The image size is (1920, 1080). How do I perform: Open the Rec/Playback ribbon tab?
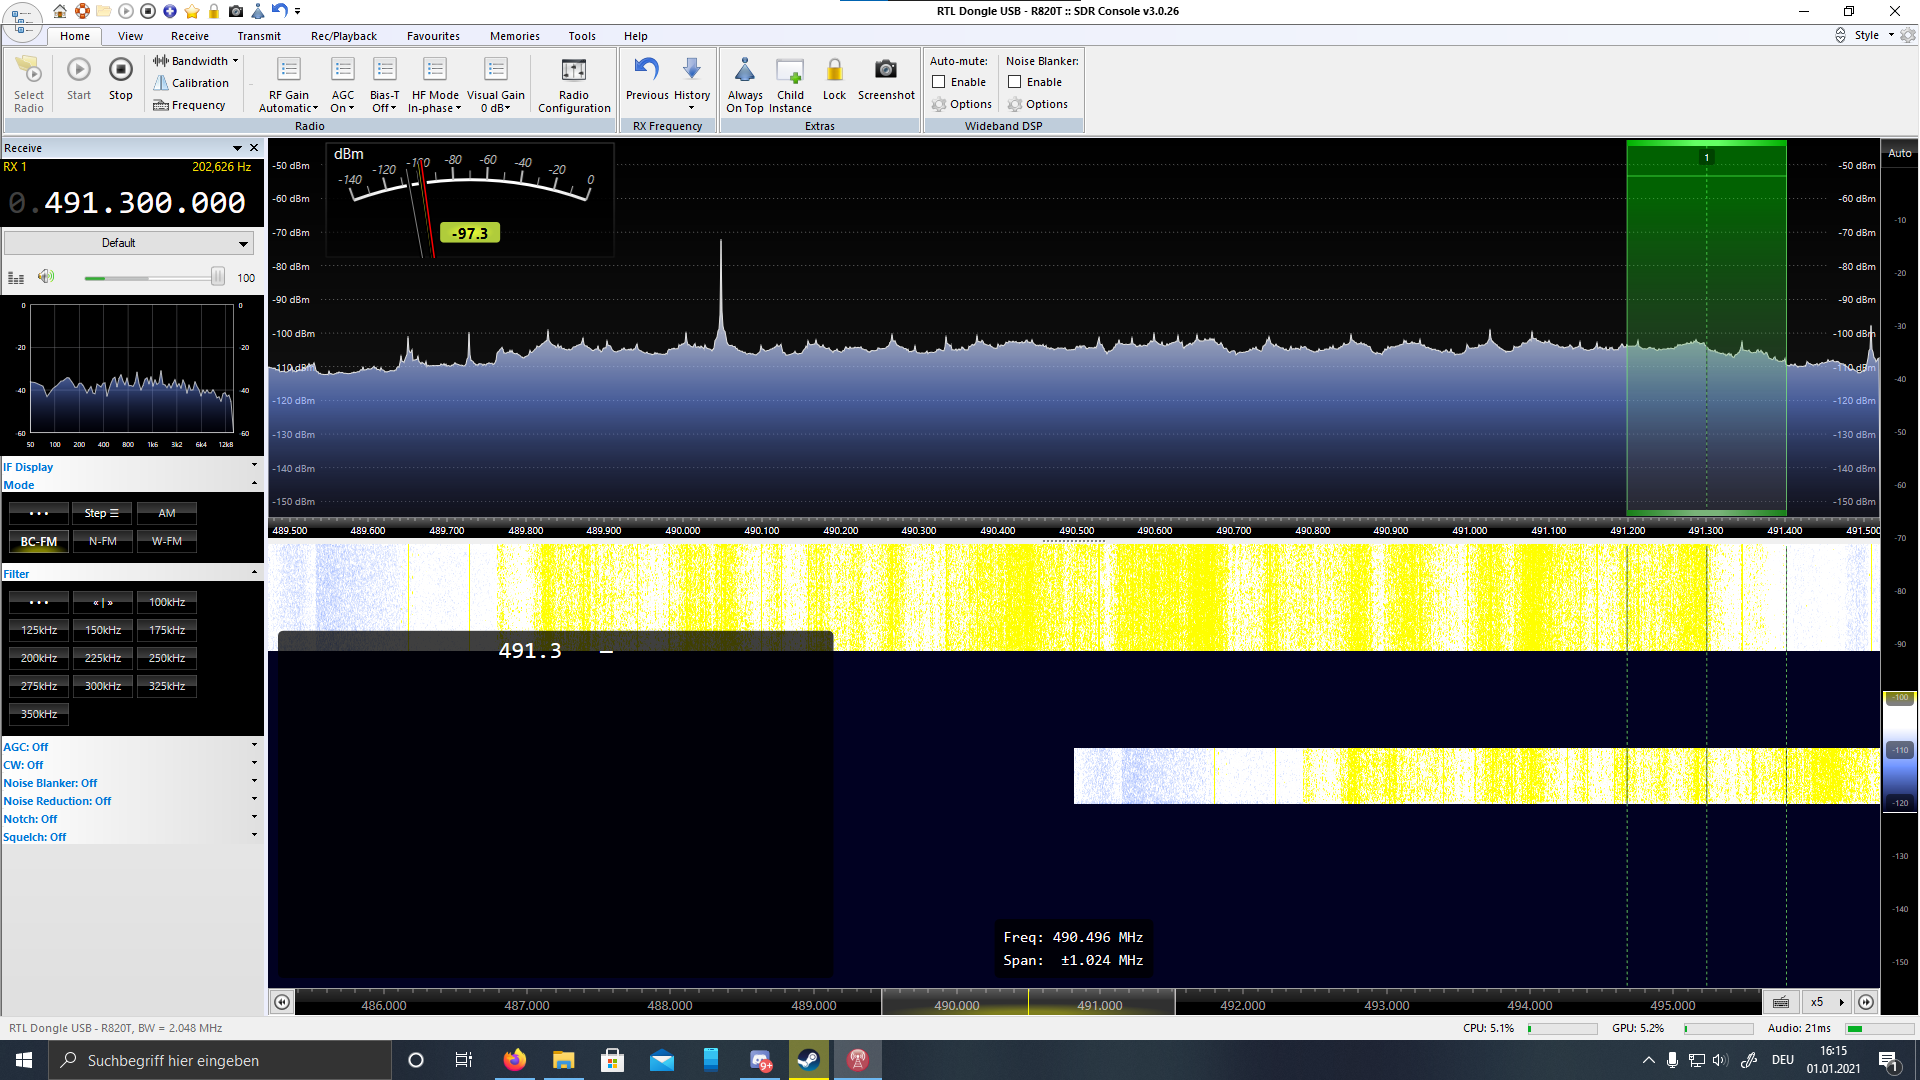343,36
